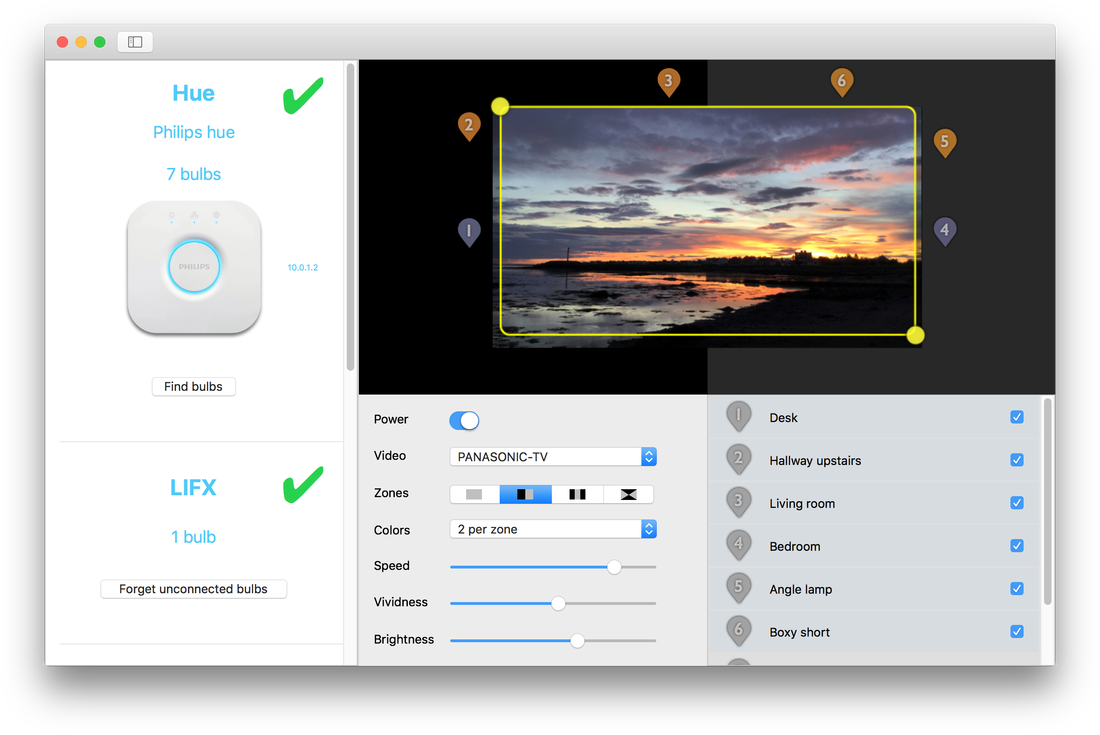
Task: Click the Vividness slider
Action: coord(553,603)
